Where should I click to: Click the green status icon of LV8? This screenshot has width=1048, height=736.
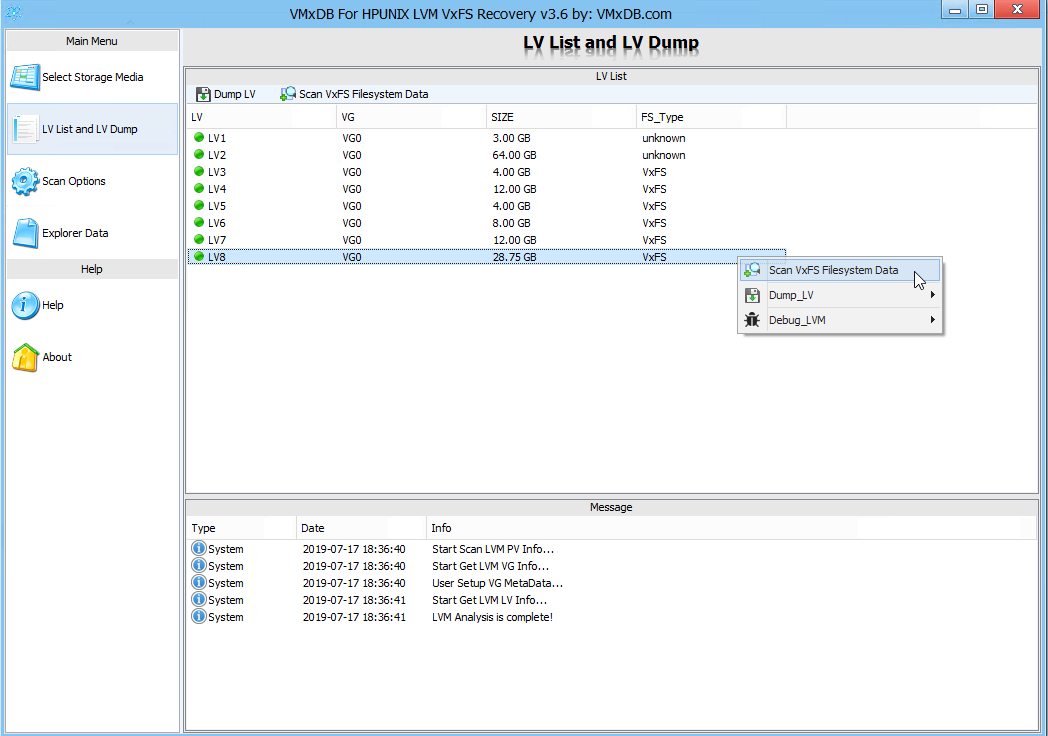[199, 257]
